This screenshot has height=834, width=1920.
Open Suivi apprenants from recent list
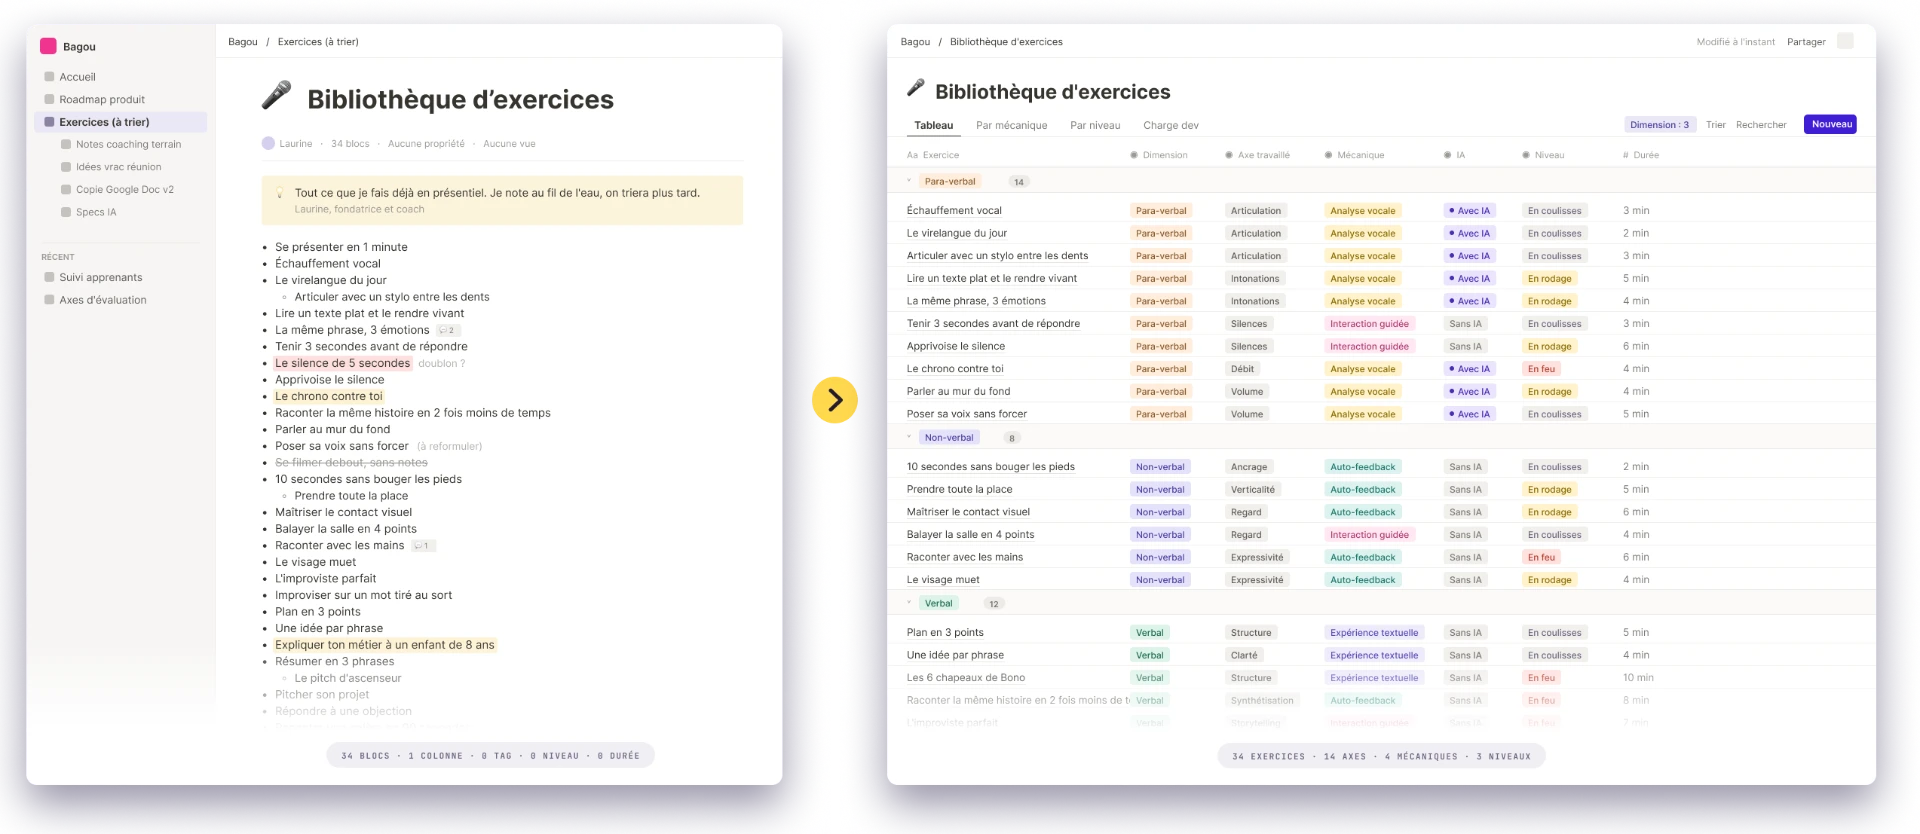coord(100,277)
